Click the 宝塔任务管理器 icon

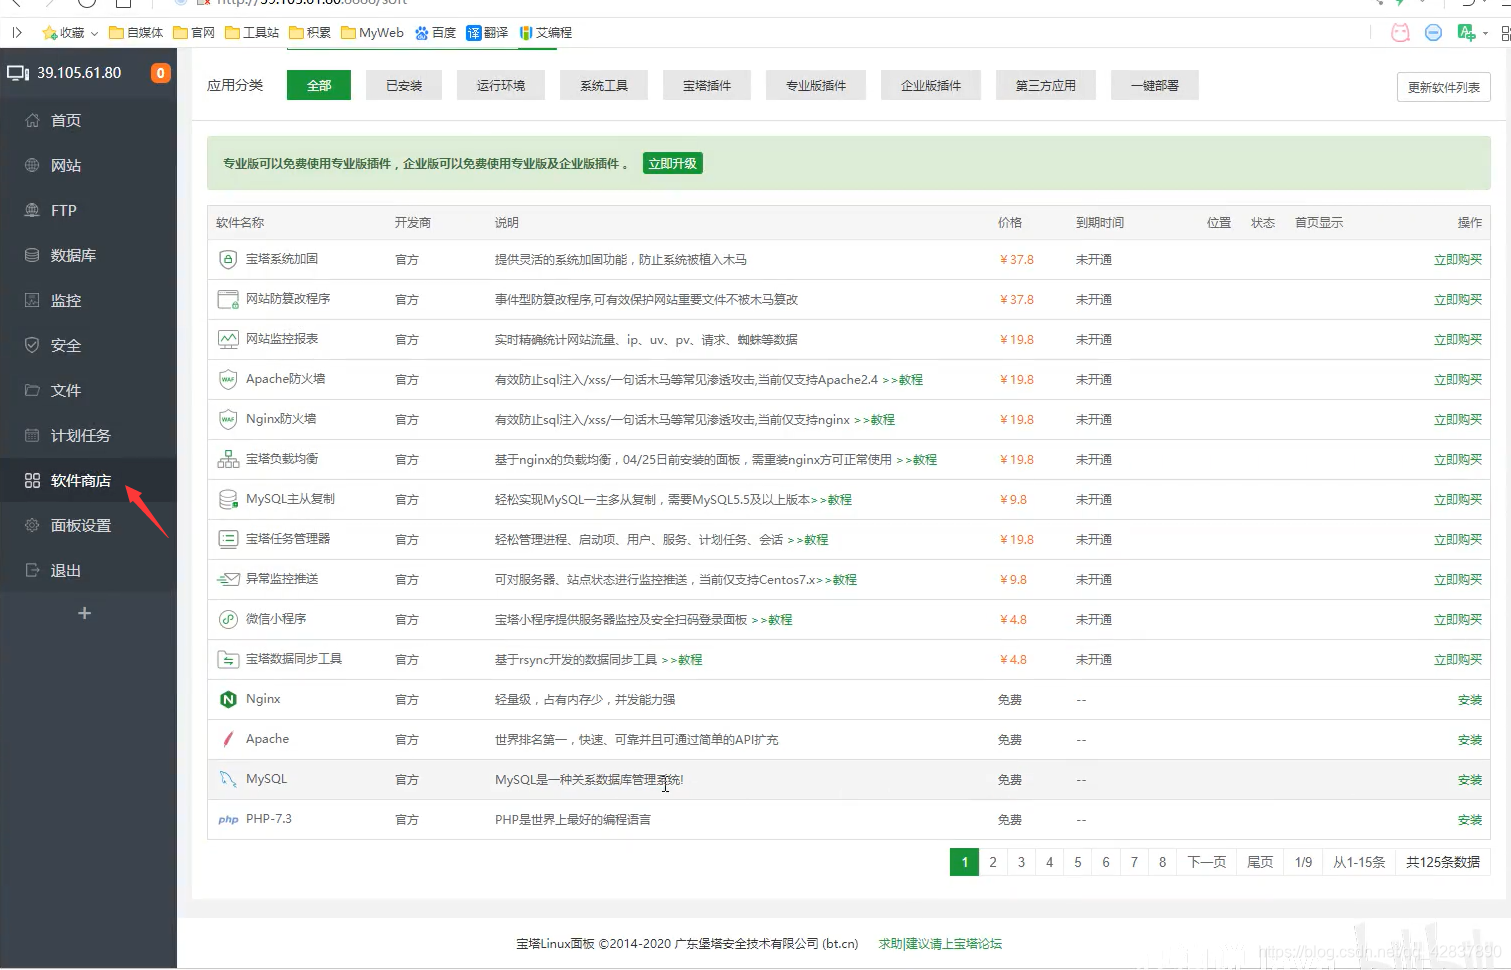228,539
